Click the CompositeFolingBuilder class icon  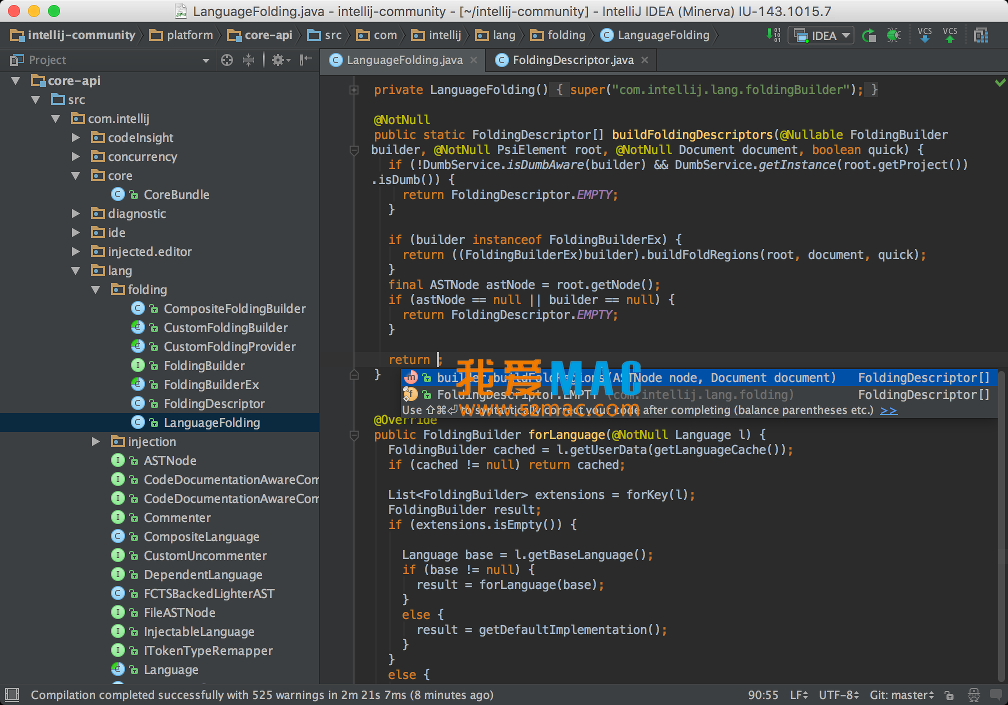pyautogui.click(x=138, y=308)
